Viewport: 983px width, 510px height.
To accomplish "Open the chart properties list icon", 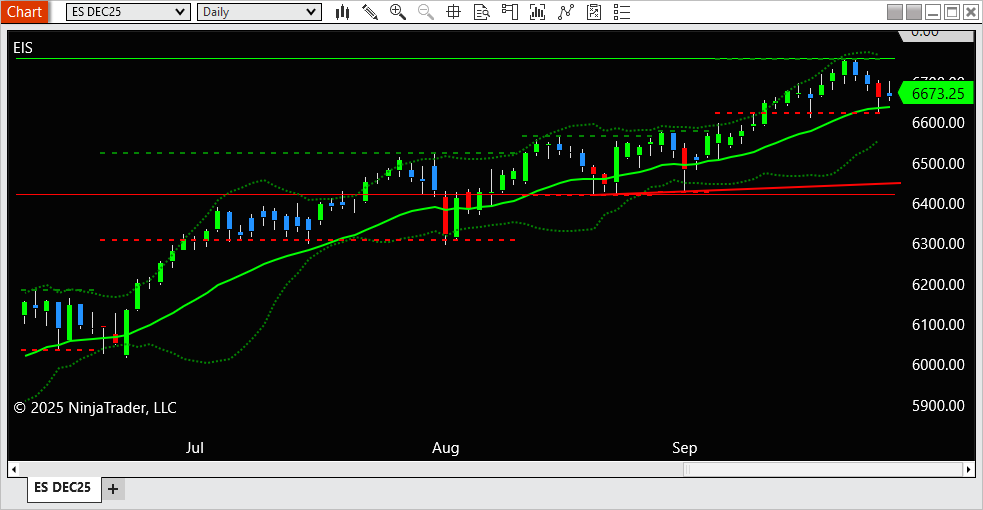I will coord(622,12).
